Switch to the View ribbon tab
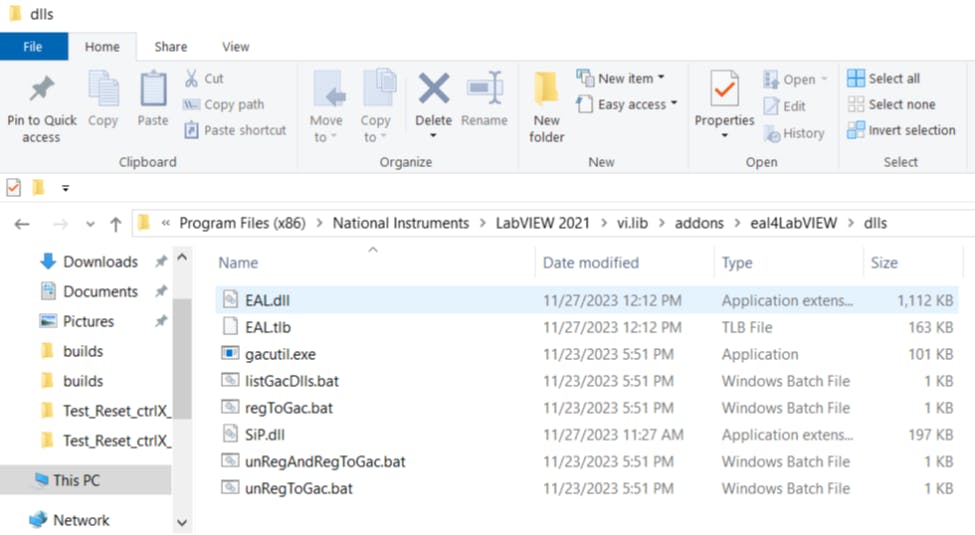 236,46
